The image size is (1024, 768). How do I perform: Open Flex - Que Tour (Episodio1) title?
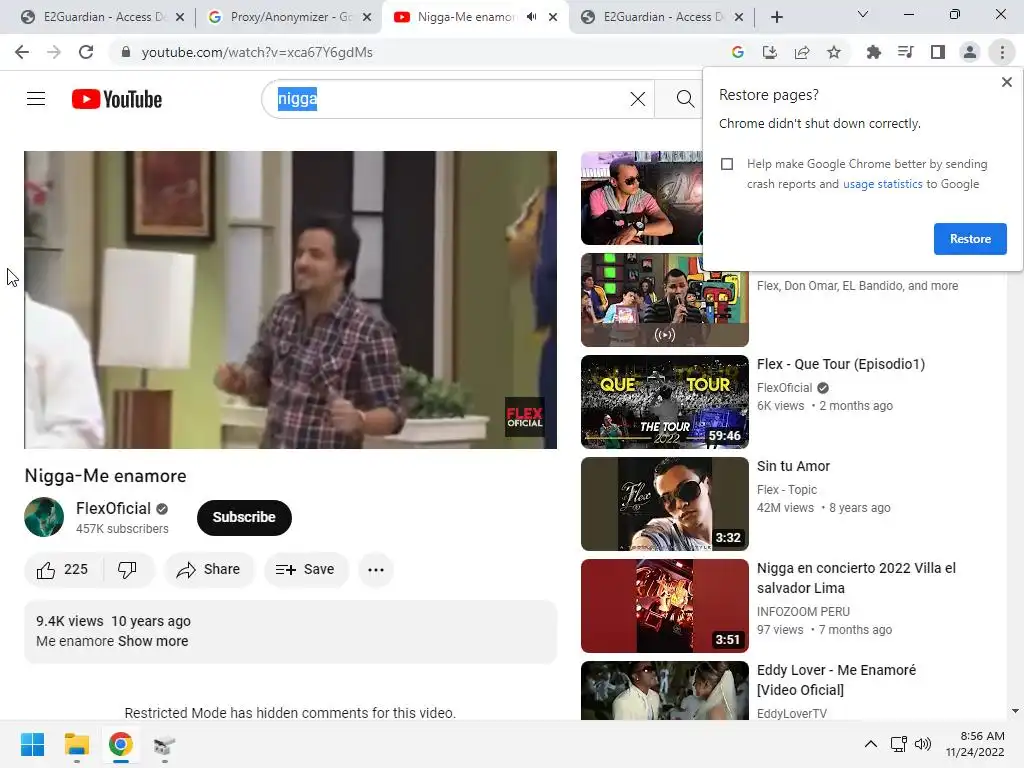(x=840, y=364)
